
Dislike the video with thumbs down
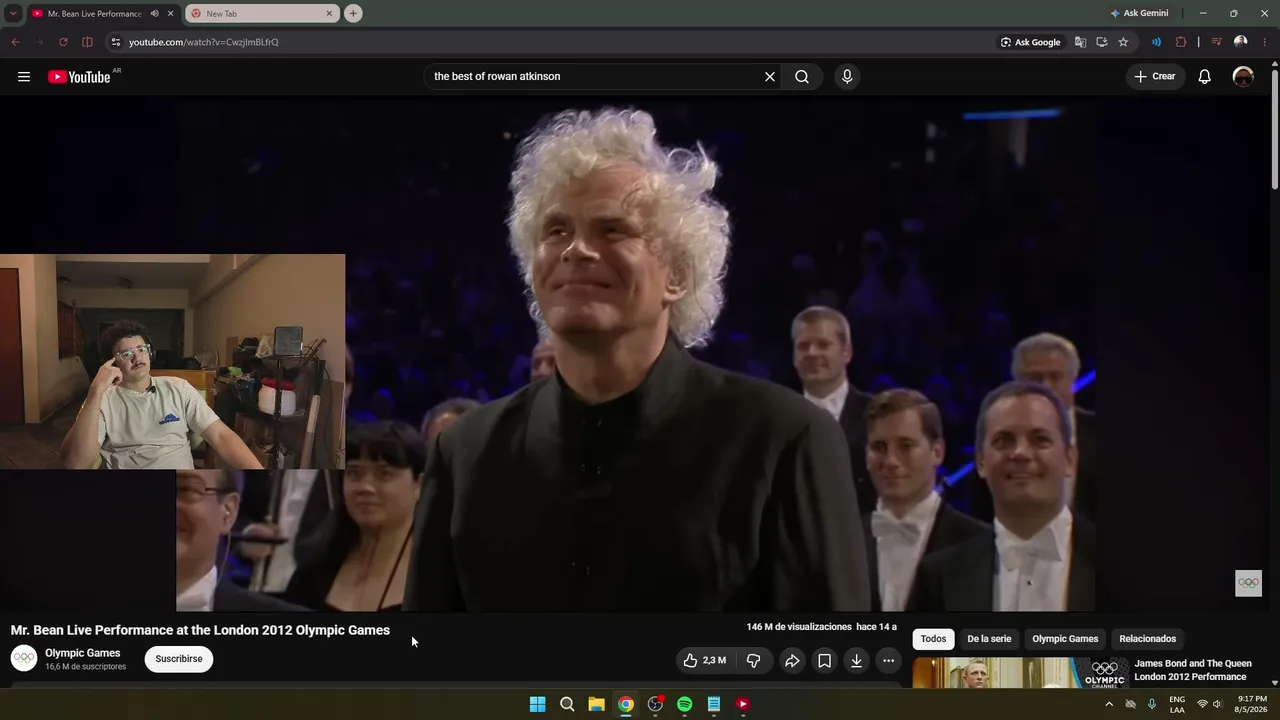pyautogui.click(x=754, y=661)
